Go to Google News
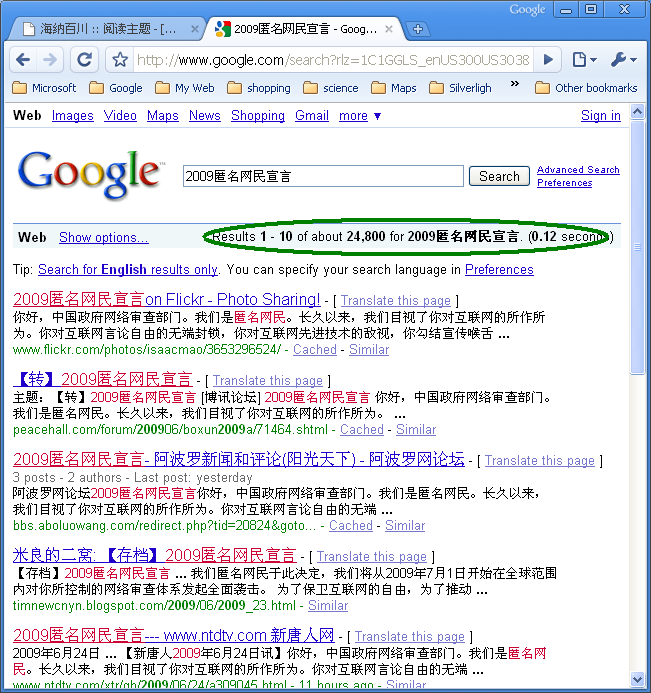The width and height of the screenshot is (651, 693). [205, 116]
